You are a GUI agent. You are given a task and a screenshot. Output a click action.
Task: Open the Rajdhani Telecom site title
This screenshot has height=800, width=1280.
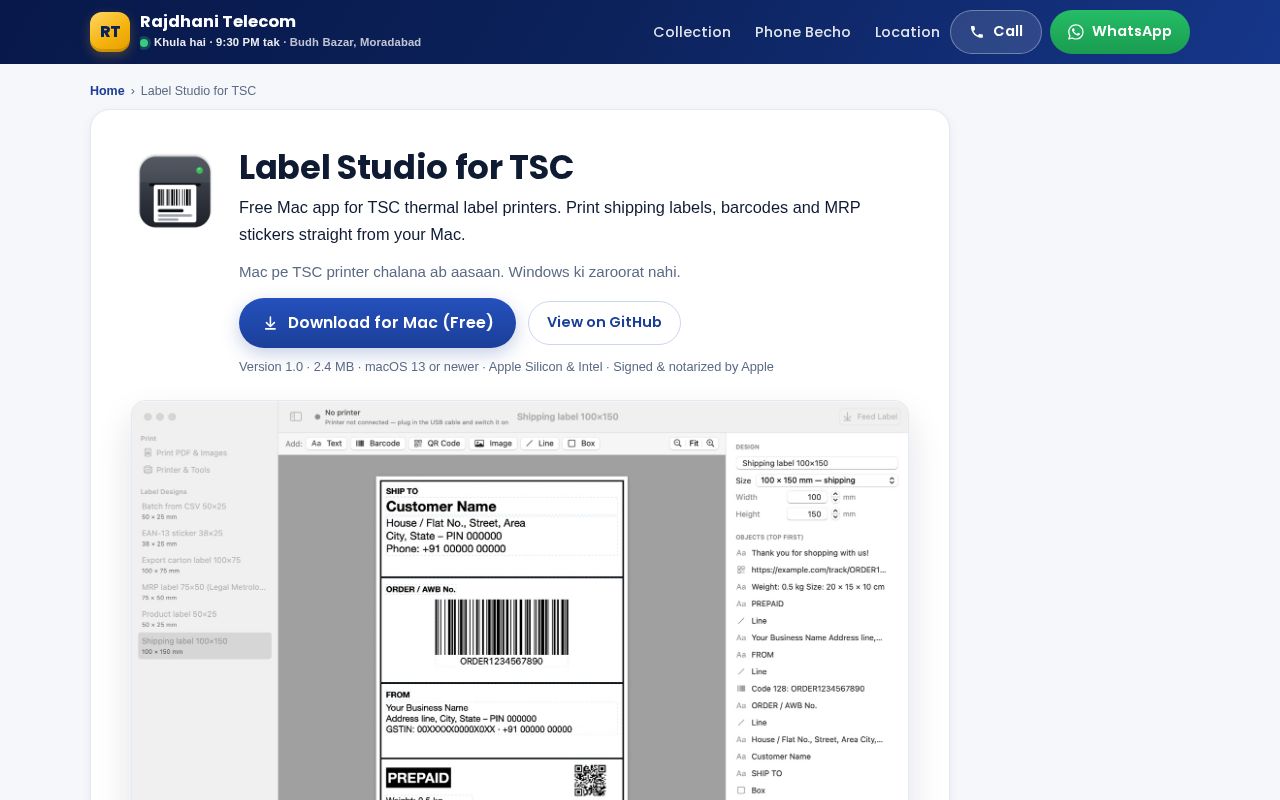[x=218, y=21]
